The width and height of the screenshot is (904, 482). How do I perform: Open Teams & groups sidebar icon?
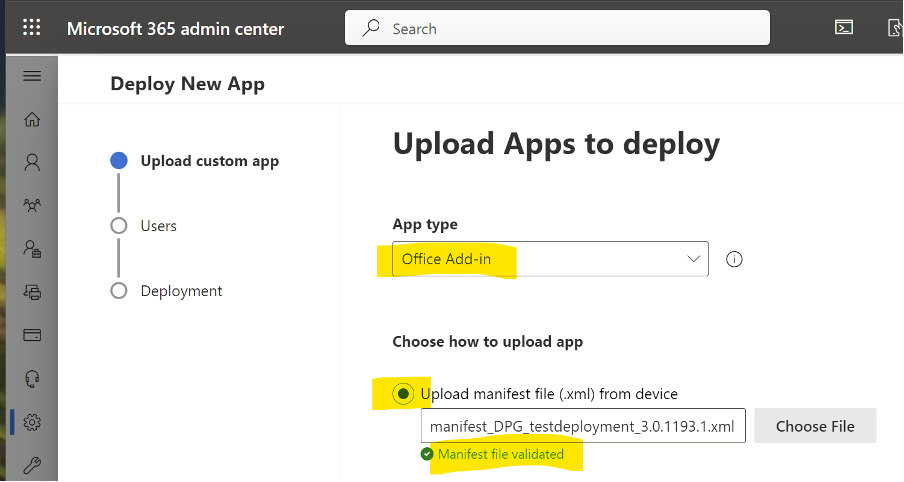(32, 205)
